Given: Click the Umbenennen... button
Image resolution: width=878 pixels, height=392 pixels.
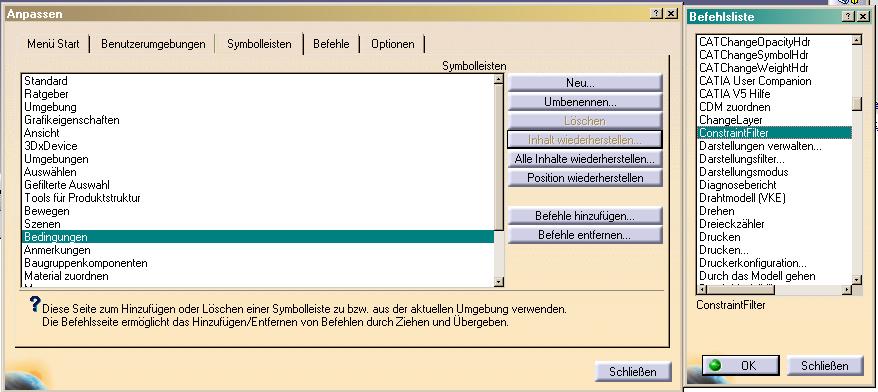Looking at the screenshot, I should point(585,102).
